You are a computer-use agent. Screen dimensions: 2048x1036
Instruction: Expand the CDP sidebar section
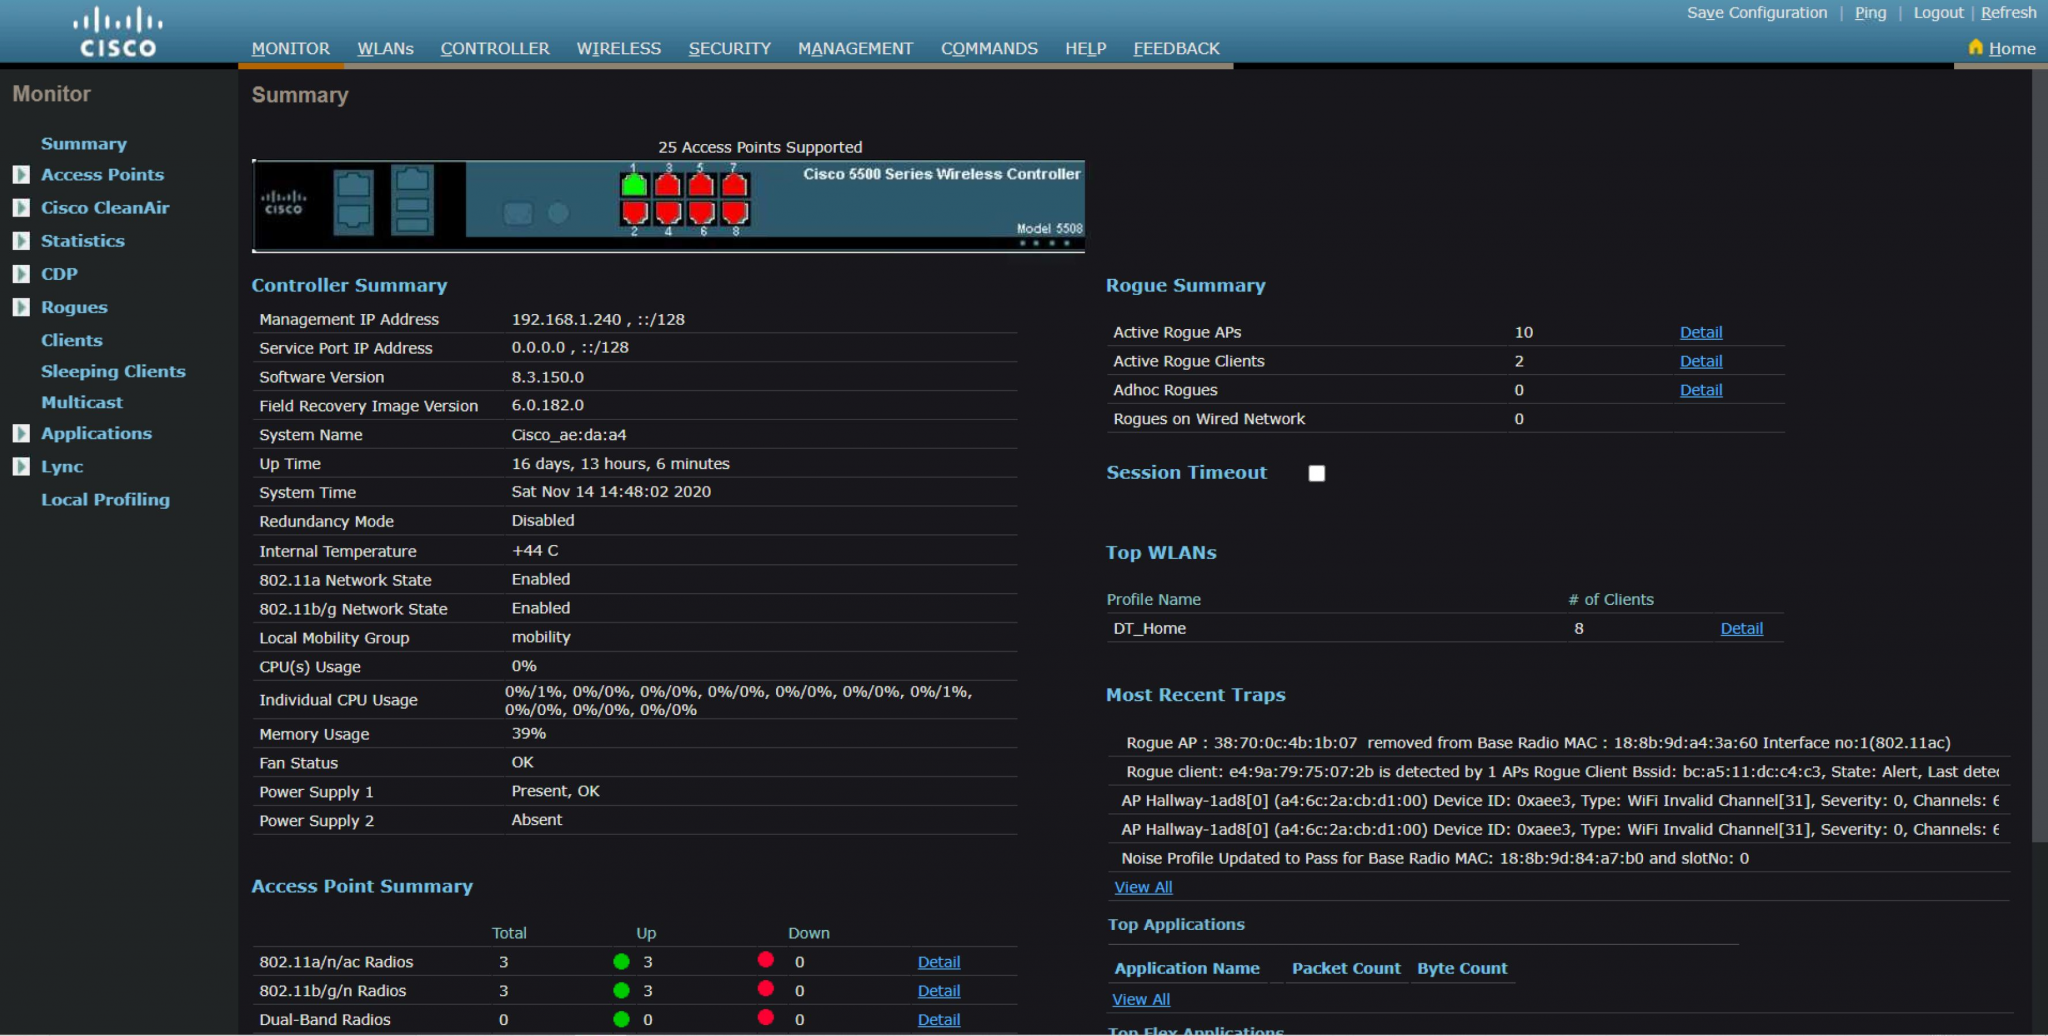point(21,274)
